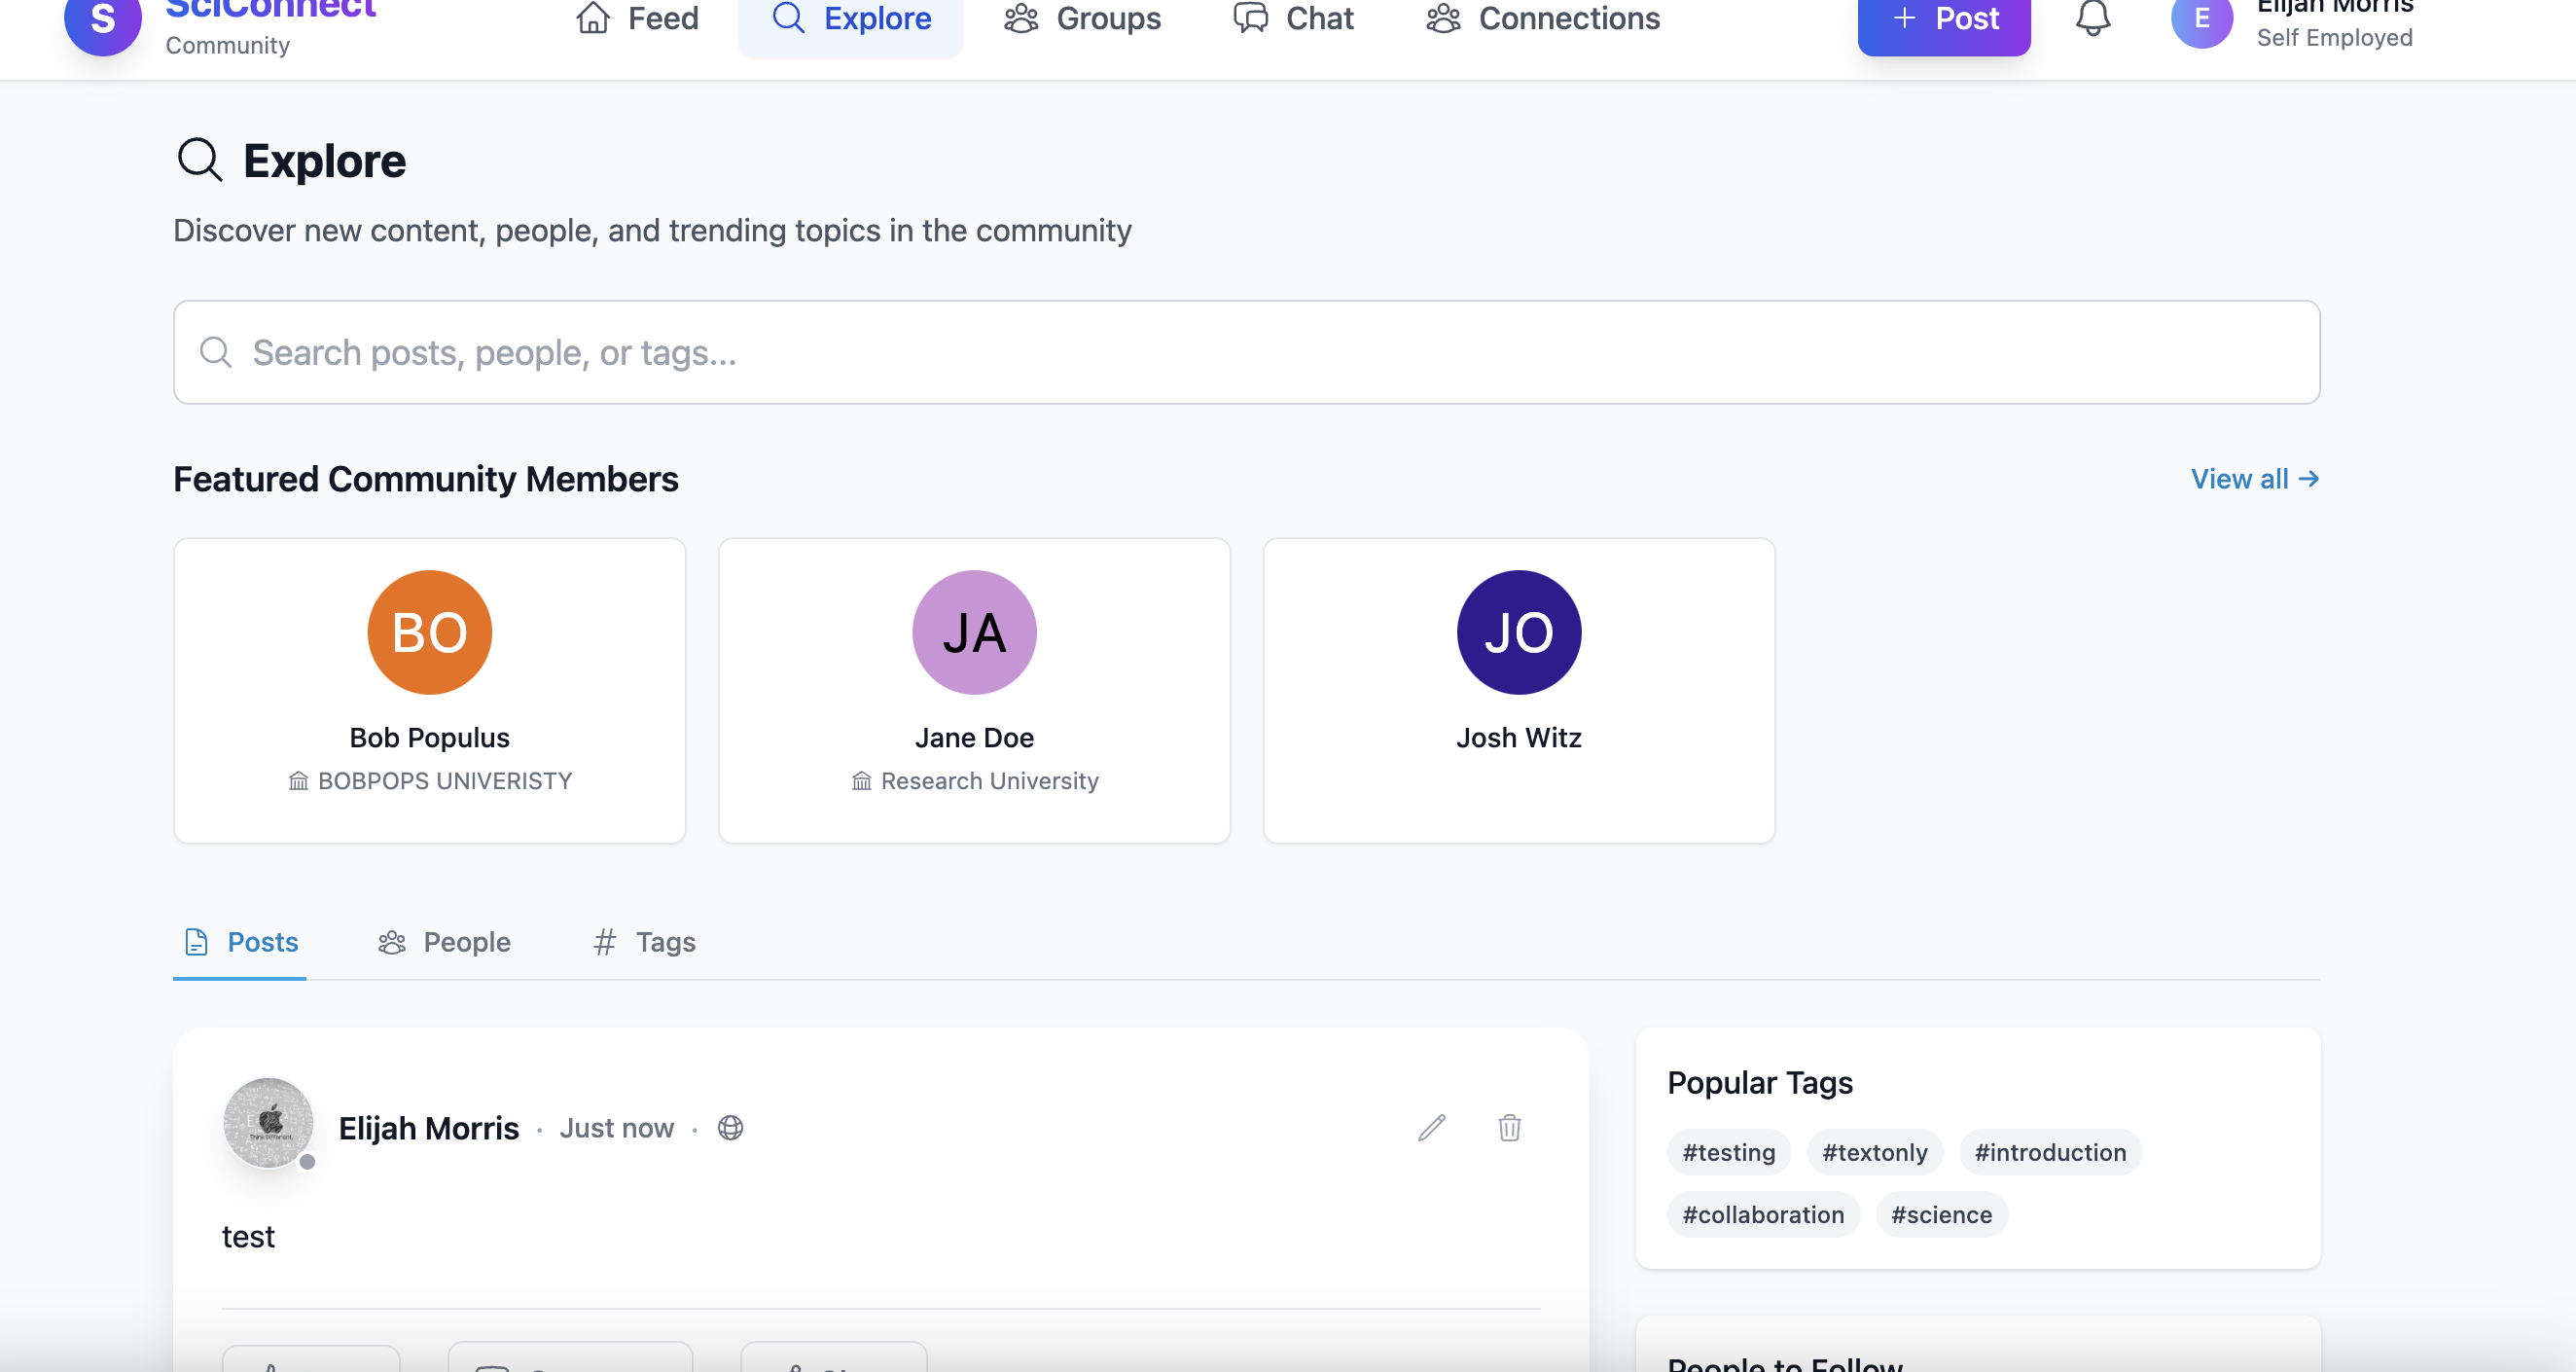Open Josh Witz profile name
The width and height of the screenshot is (2576, 1372).
pos(1518,737)
